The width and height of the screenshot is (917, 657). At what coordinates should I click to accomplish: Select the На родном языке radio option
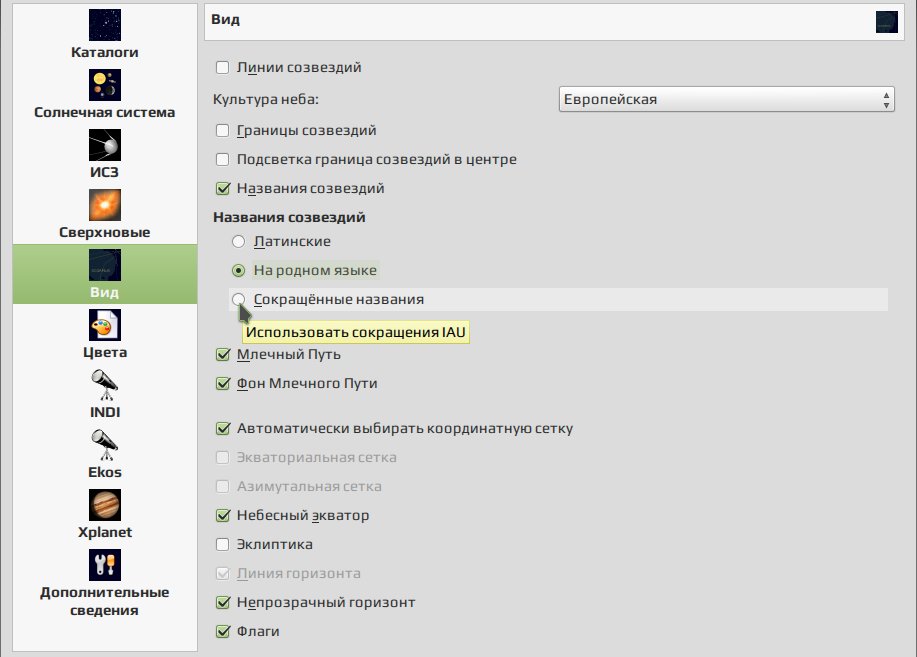[x=239, y=270]
